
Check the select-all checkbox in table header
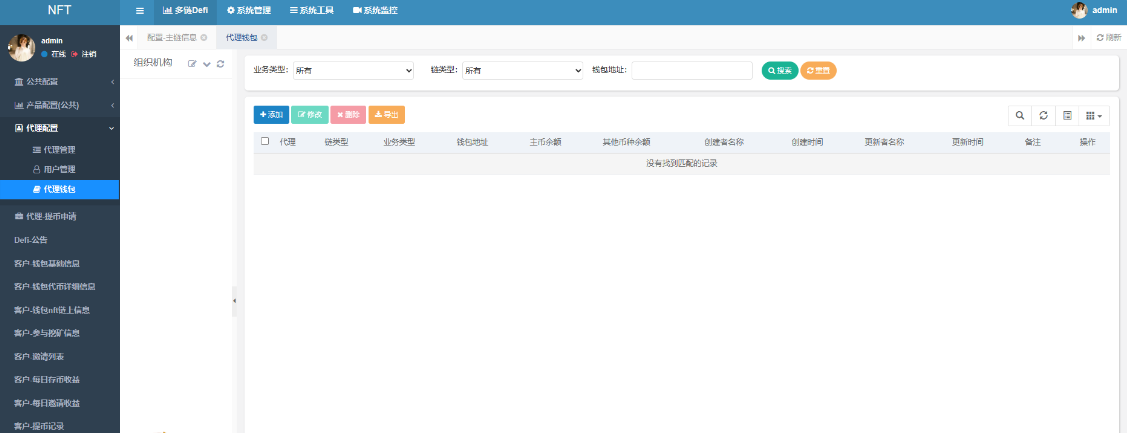click(265, 142)
